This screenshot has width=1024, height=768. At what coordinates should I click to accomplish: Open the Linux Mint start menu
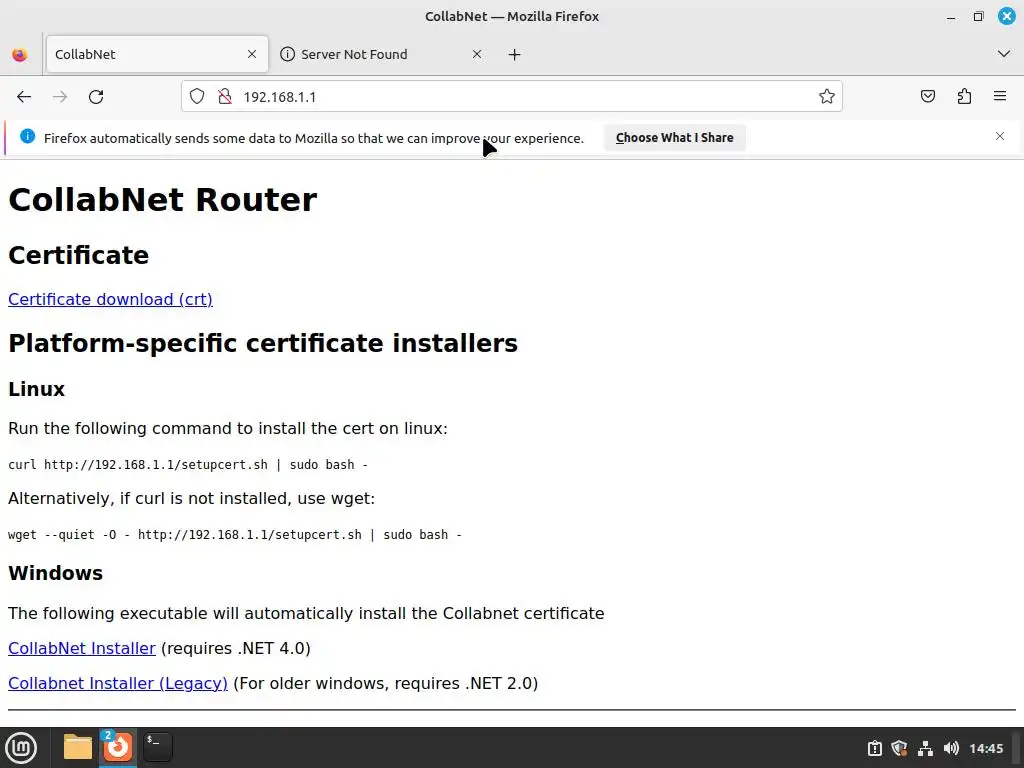click(x=21, y=748)
